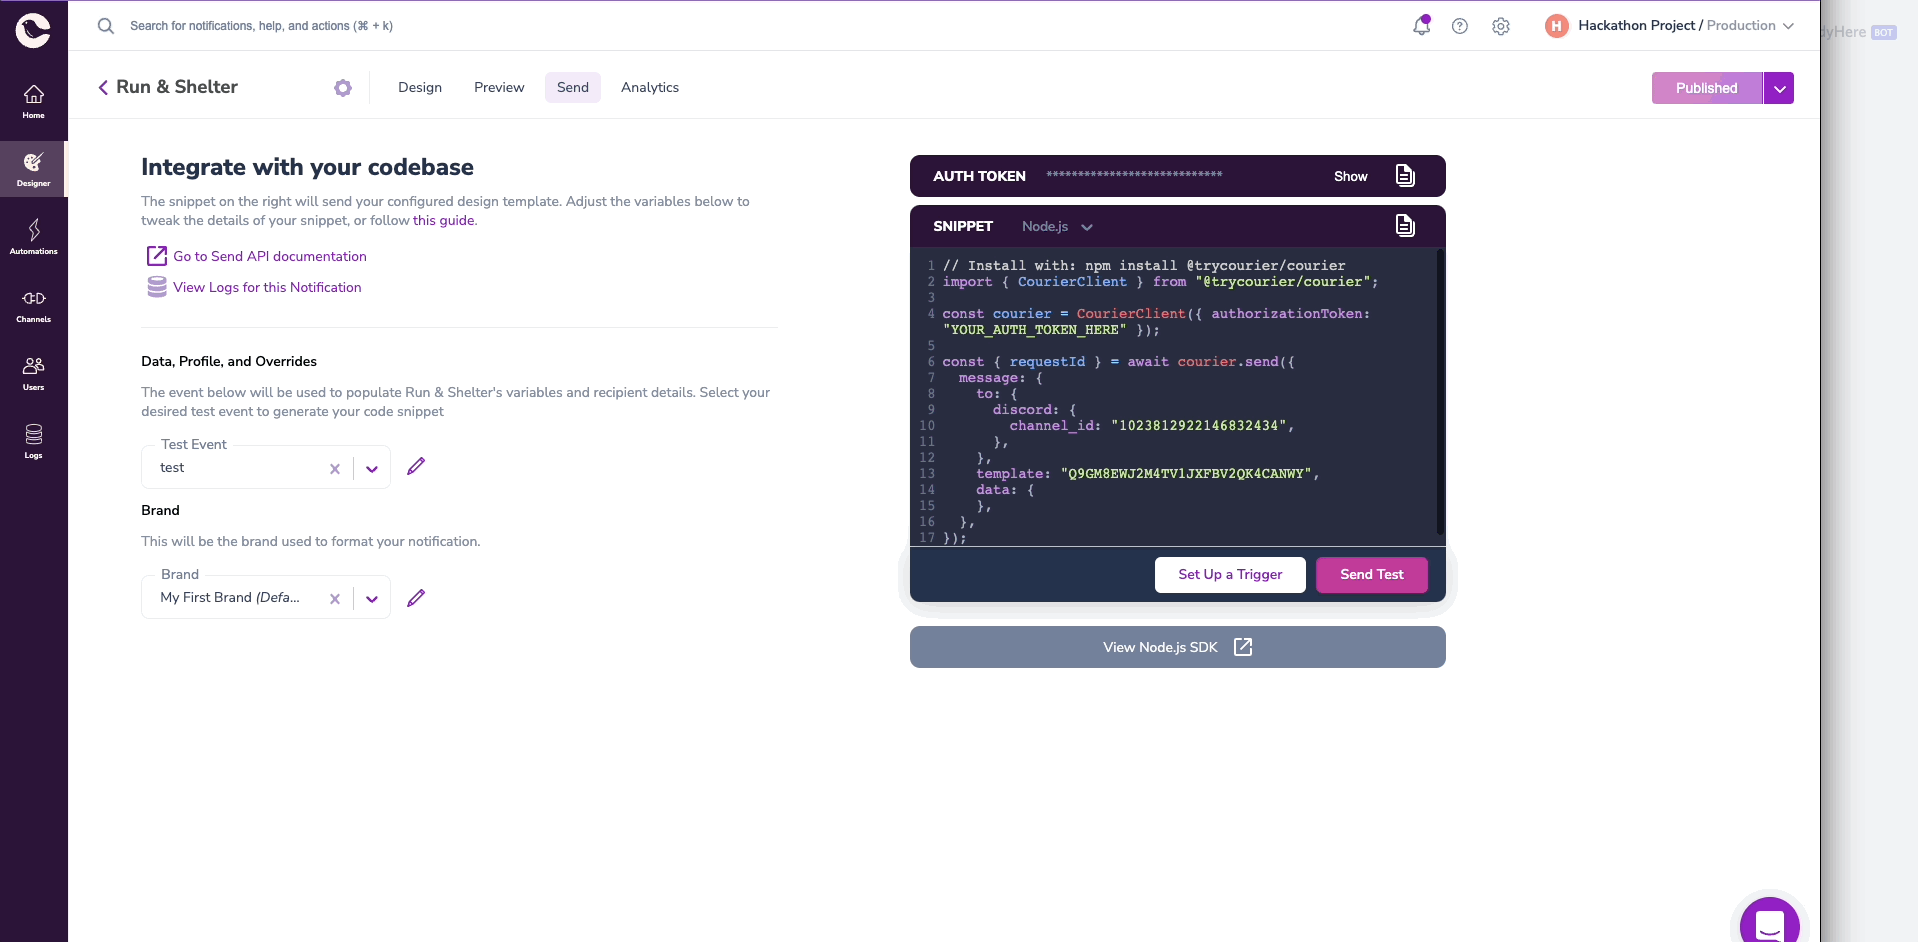The height and width of the screenshot is (942, 1918).
Task: Clear the selected Test Event
Action: pos(335,468)
